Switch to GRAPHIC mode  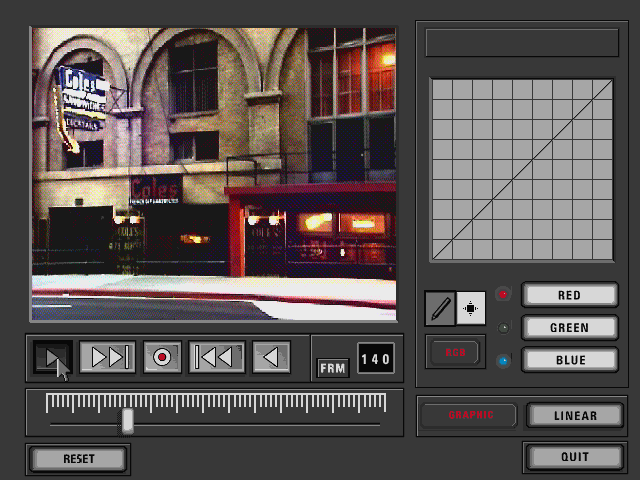tap(470, 415)
